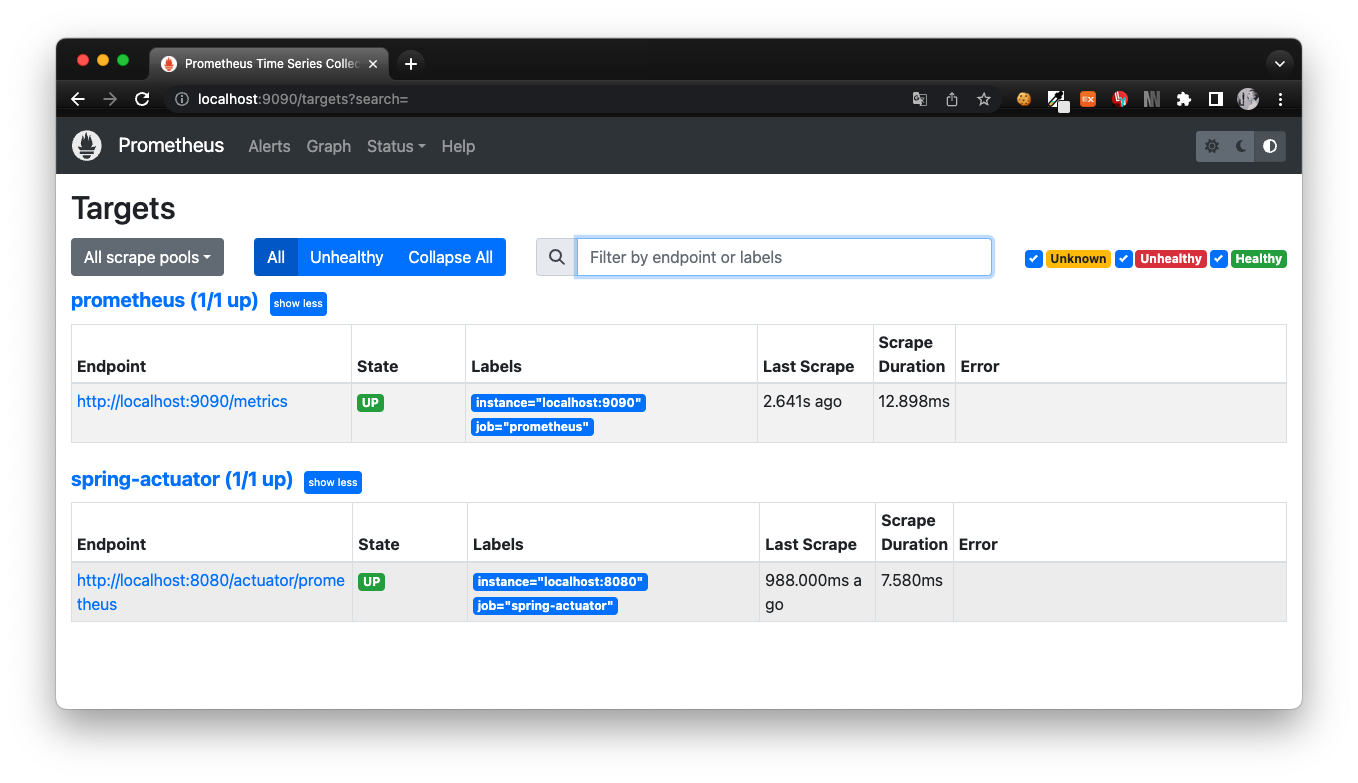
Task: Click the Healthy green badge label
Action: pyautogui.click(x=1259, y=259)
